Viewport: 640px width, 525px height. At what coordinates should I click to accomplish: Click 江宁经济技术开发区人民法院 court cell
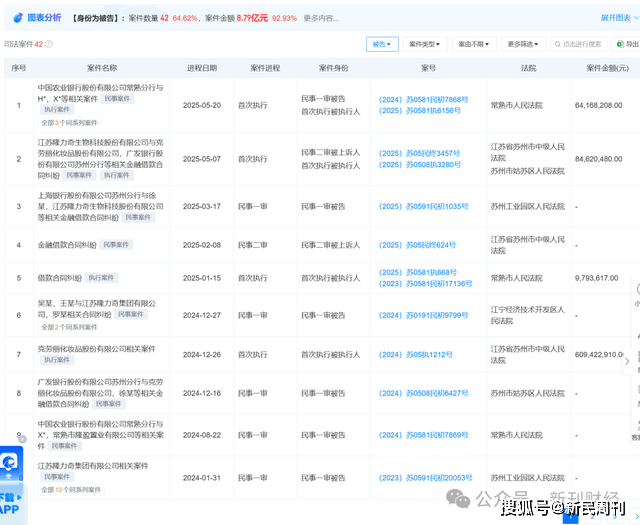tap(528, 315)
